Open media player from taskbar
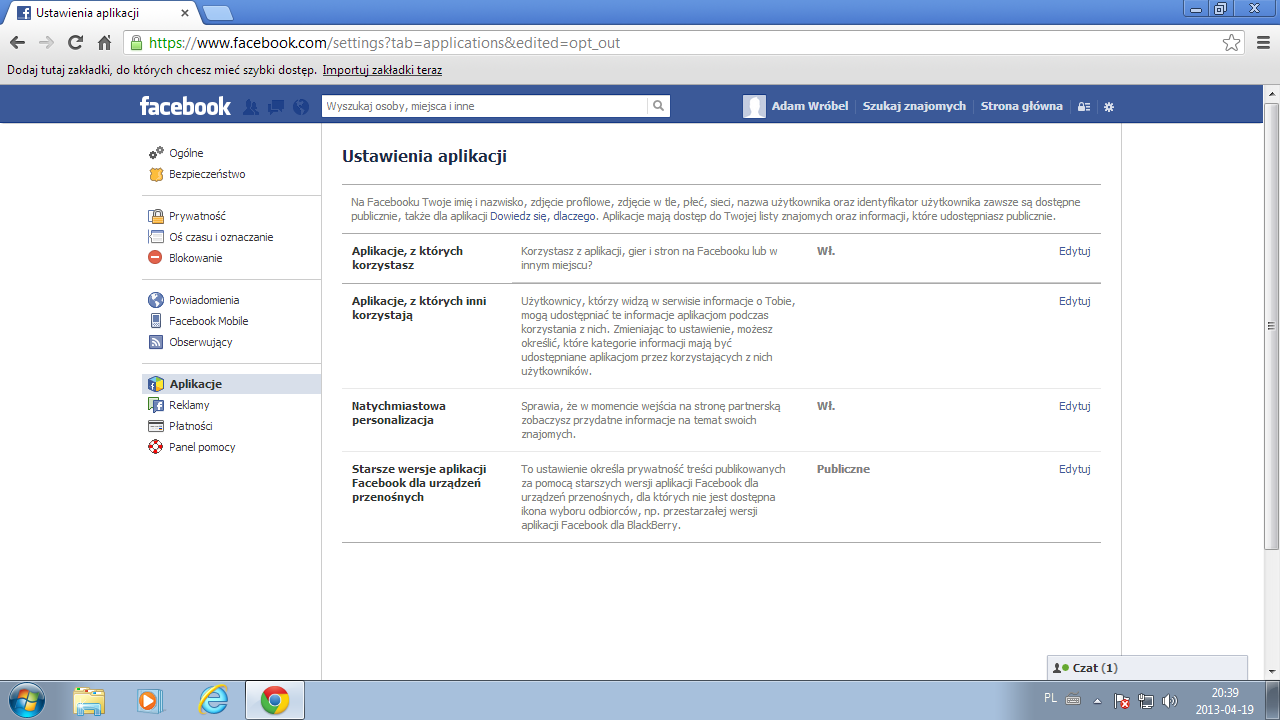Image resolution: width=1280 pixels, height=720 pixels. [150, 700]
